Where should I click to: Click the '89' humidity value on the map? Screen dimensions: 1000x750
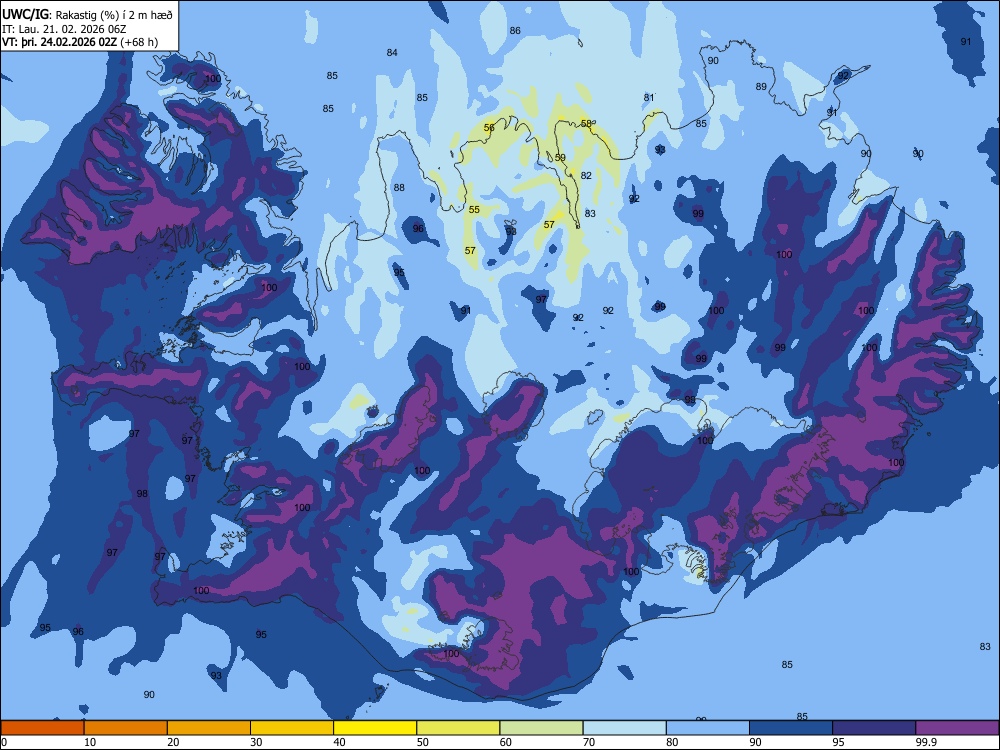[761, 87]
